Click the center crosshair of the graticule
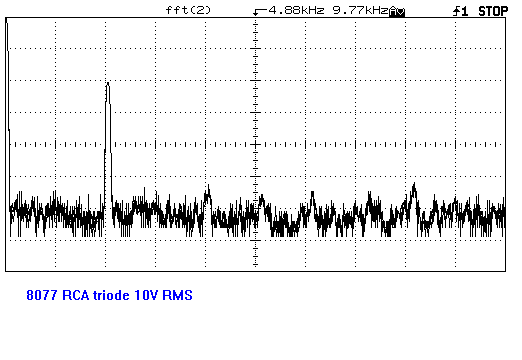The width and height of the screenshot is (522, 360). [256, 144]
